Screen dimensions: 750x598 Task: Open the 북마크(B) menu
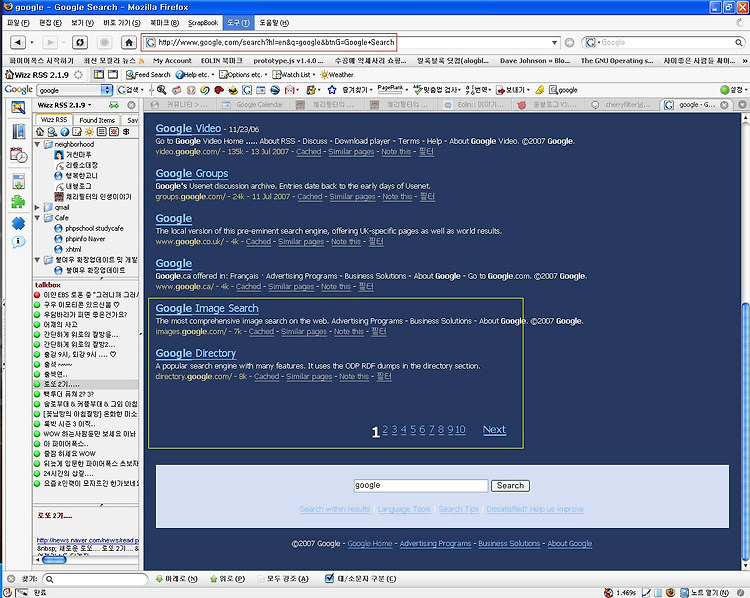click(164, 22)
